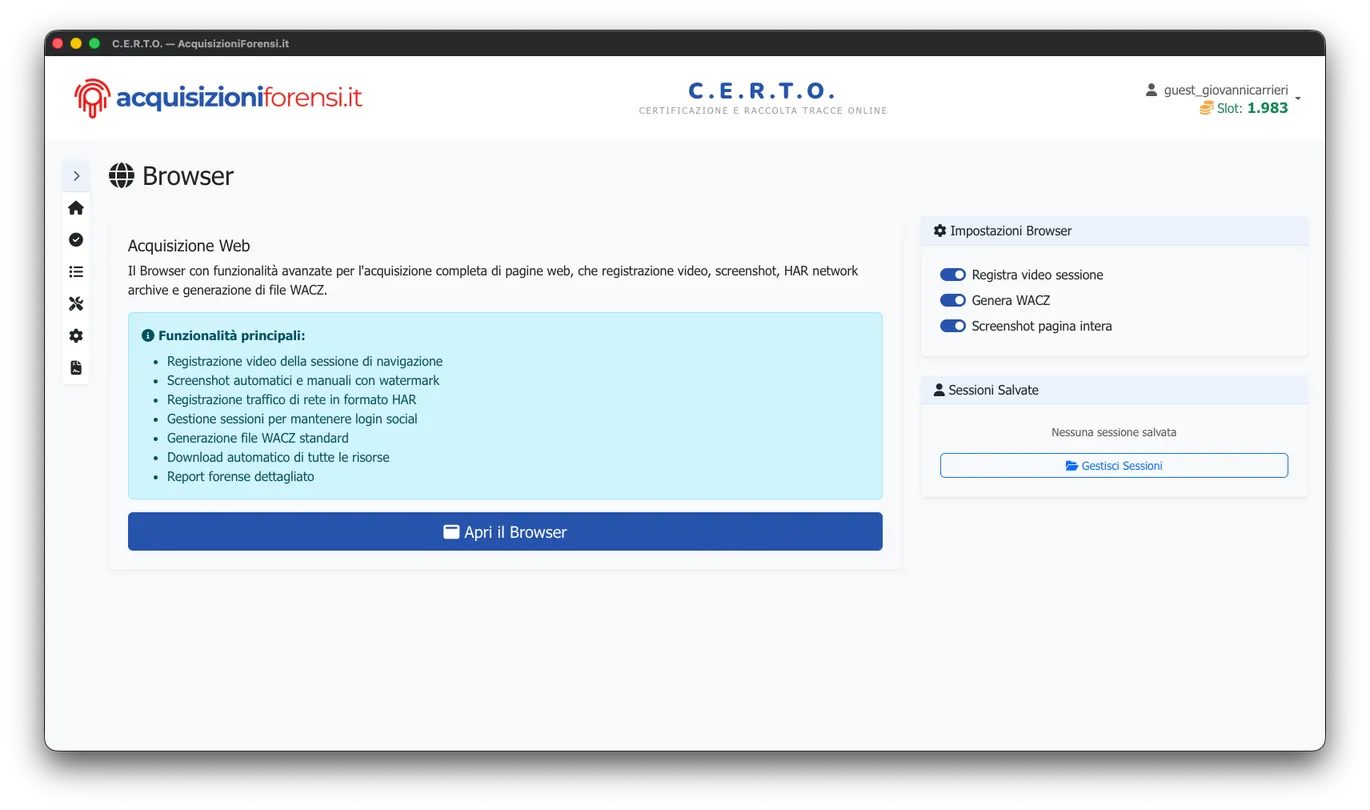
Task: Expand the sidebar with the chevron arrow
Action: tap(76, 174)
